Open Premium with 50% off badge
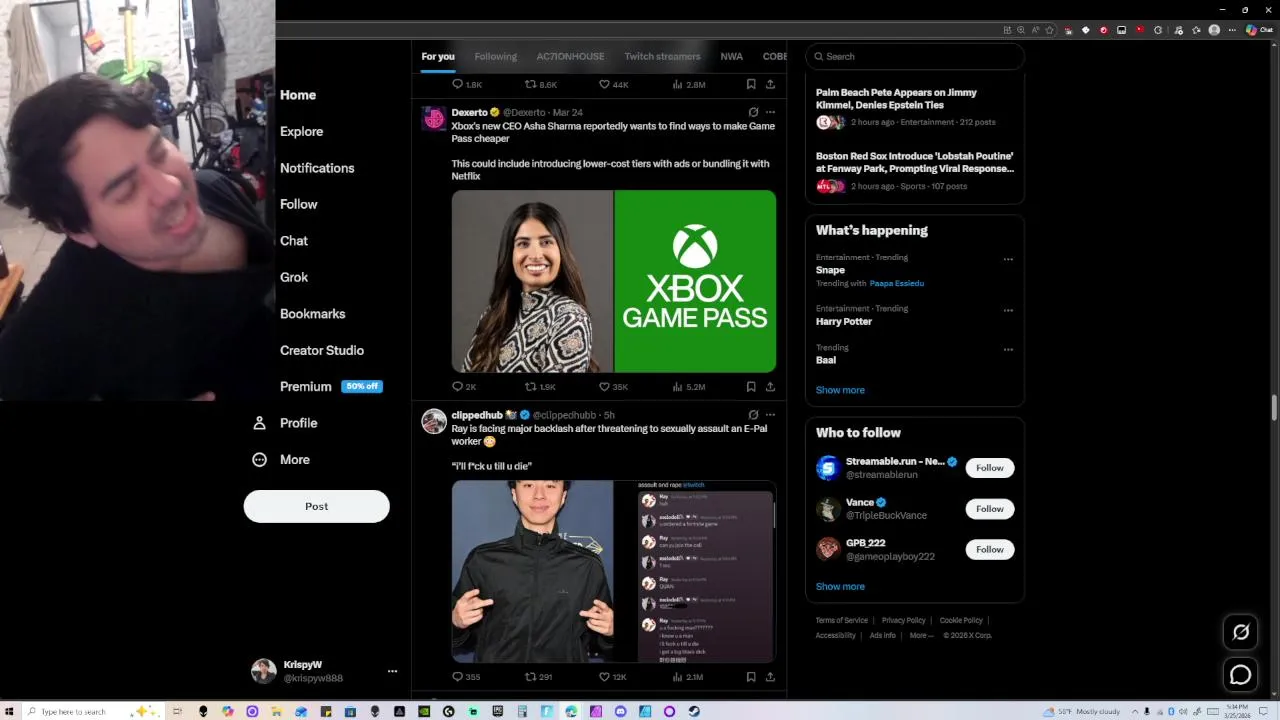Viewport: 1280px width, 720px height. (x=330, y=387)
